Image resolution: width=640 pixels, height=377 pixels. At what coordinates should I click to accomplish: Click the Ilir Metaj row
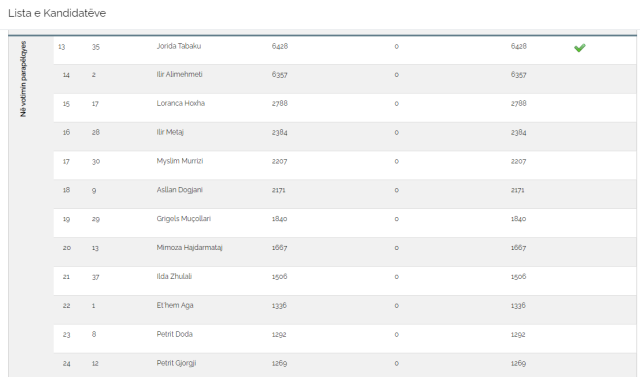[345, 136]
